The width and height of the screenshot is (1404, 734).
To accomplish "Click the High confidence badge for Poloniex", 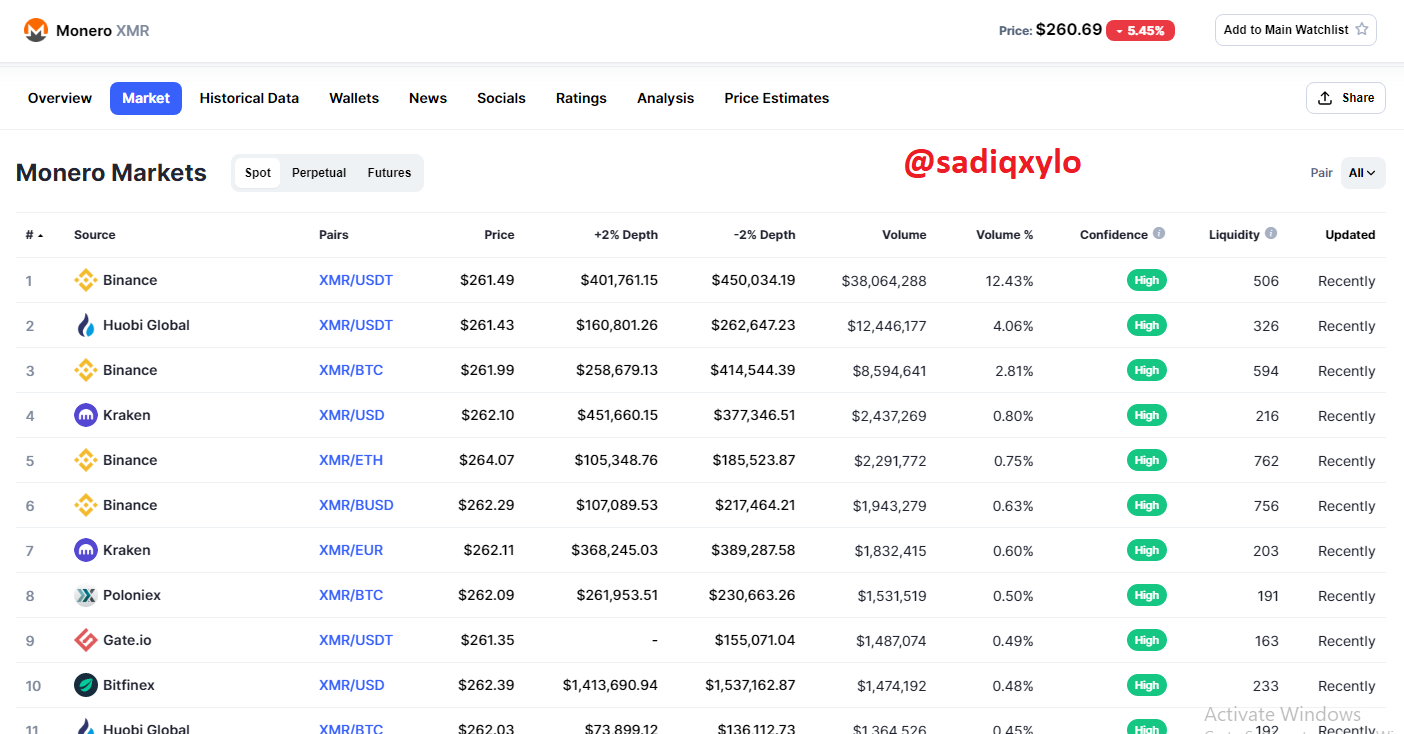I will [1147, 595].
